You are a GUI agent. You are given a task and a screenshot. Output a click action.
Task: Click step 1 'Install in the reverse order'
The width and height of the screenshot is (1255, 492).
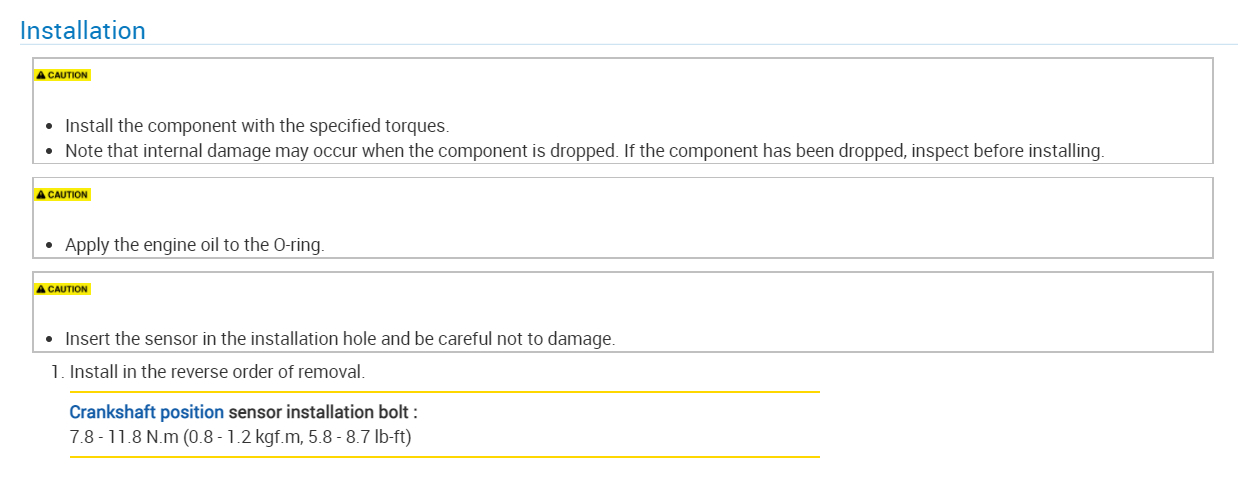click(x=216, y=372)
